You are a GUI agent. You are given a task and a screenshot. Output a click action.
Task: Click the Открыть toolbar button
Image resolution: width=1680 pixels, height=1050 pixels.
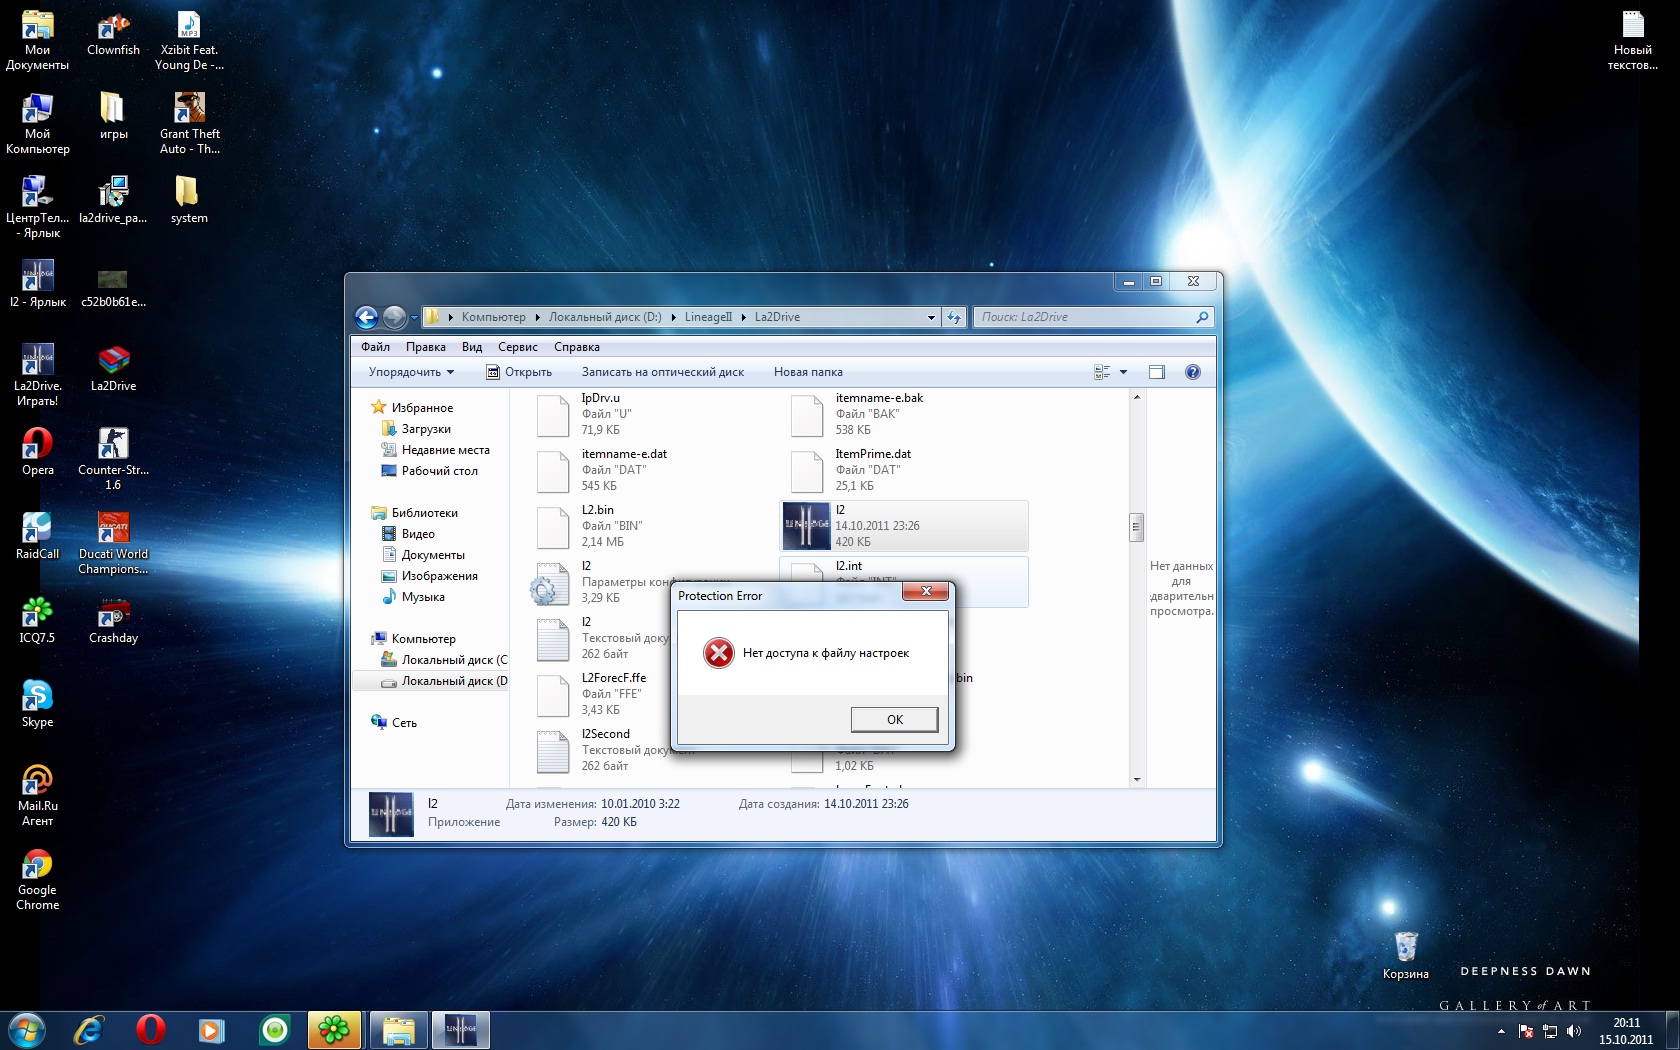[519, 372]
